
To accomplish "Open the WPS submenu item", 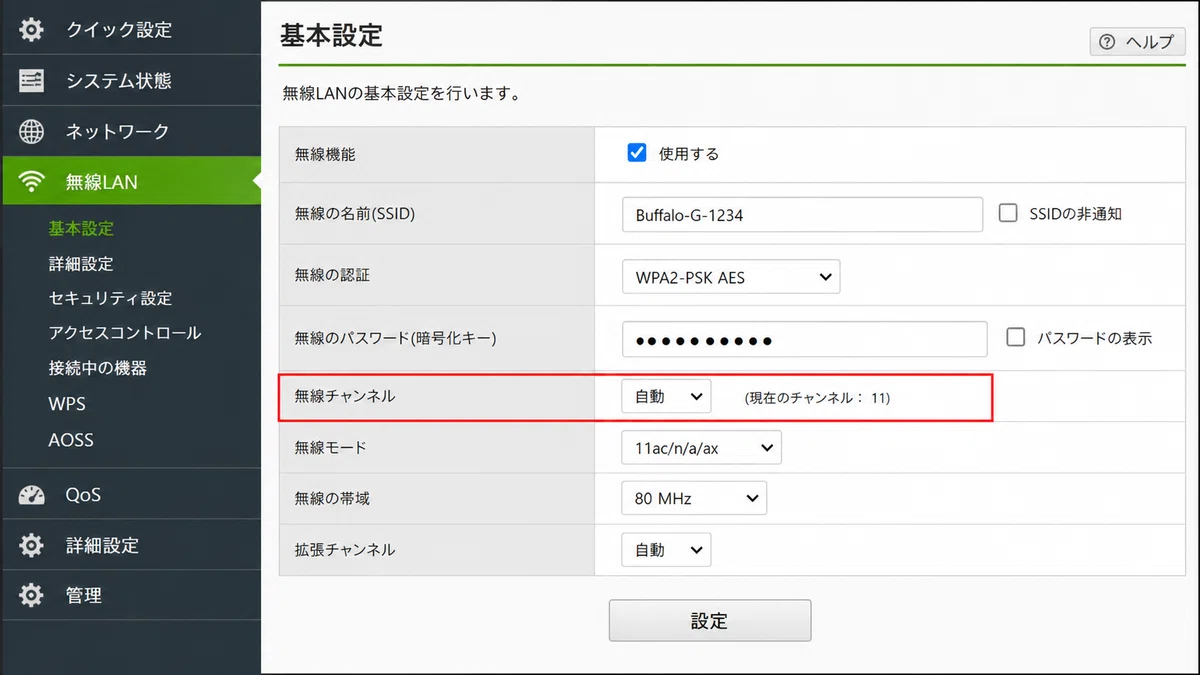I will [x=67, y=404].
